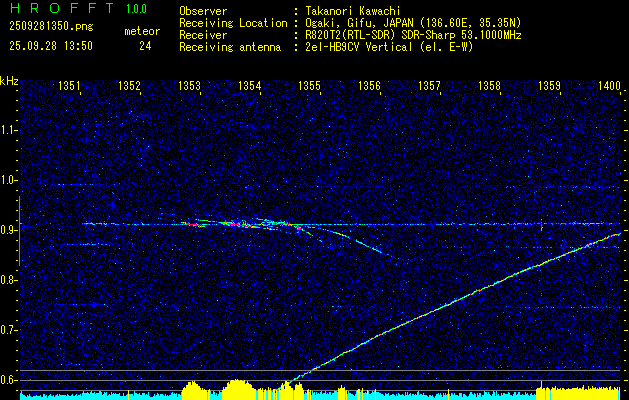Click the 1359 time axis marker
Image resolution: width=629 pixels, height=400 pixels.
[x=549, y=85]
